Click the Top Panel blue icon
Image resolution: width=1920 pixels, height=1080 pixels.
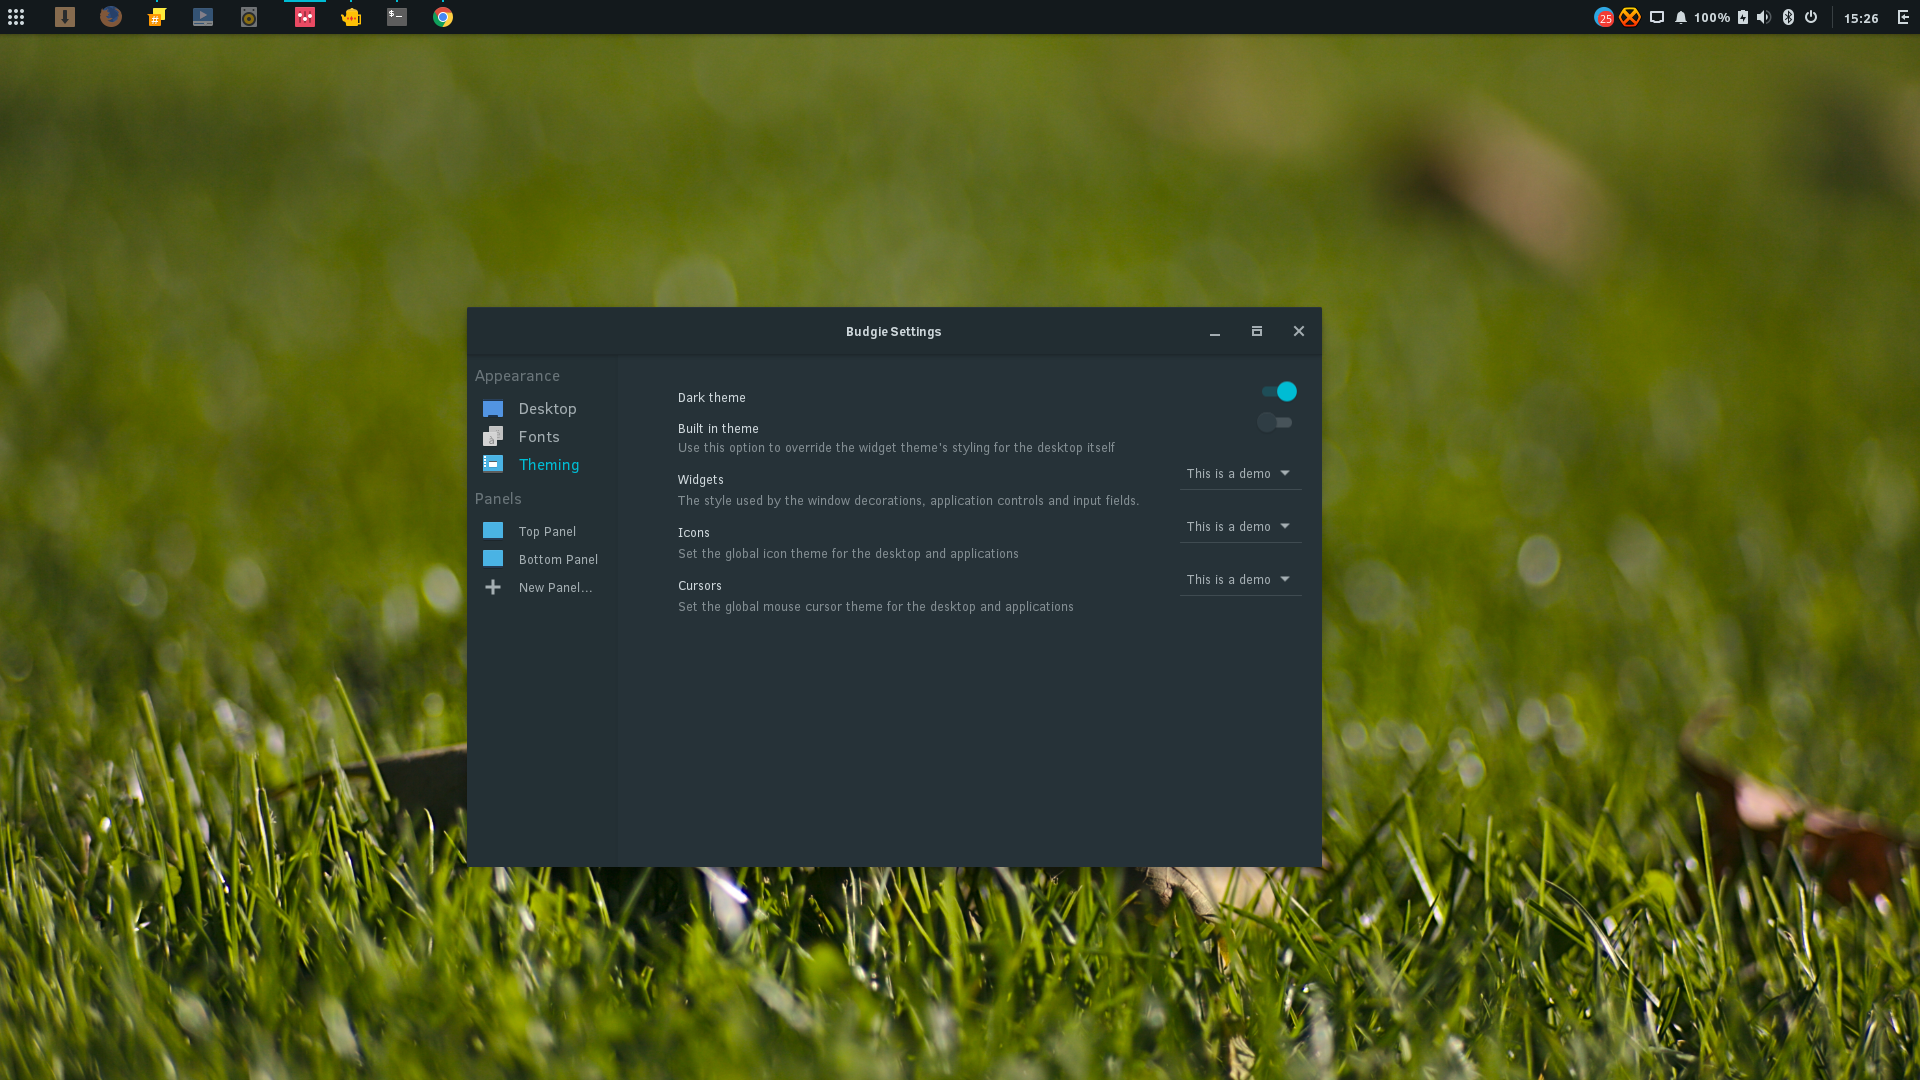493,531
